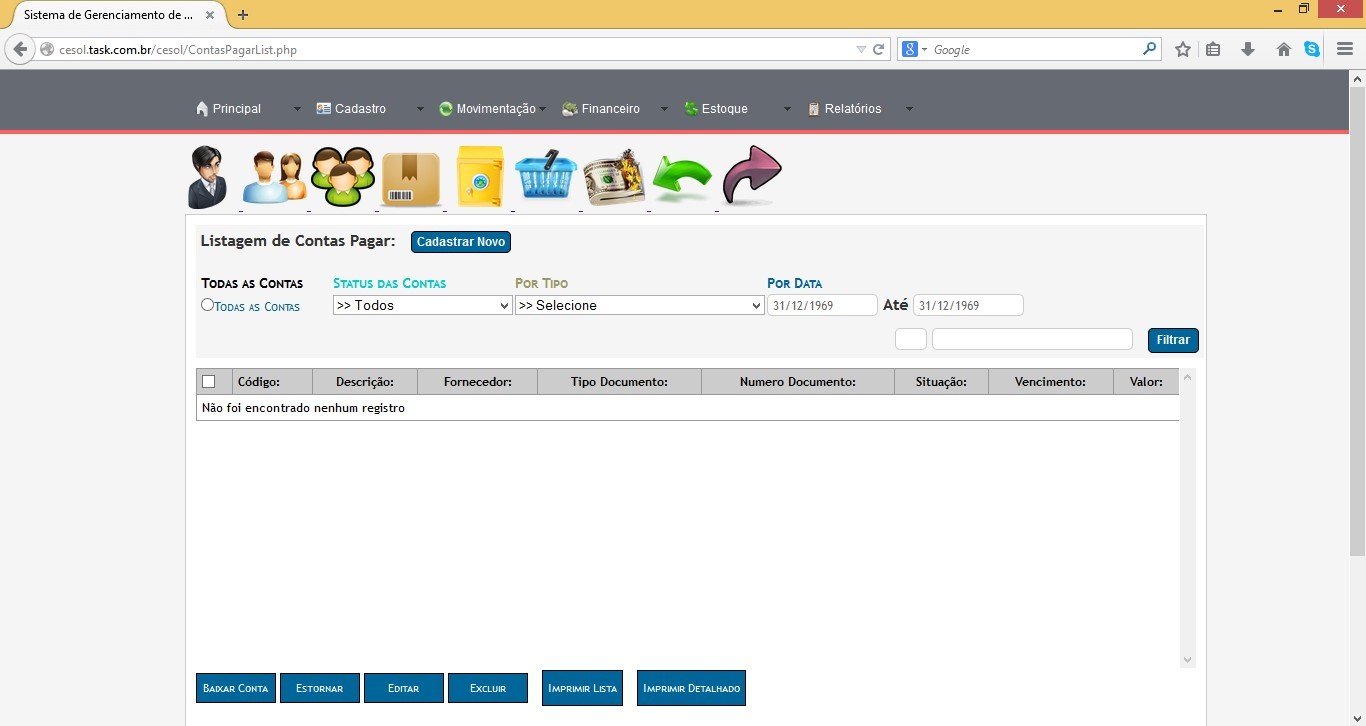Click the Baixar Conta button
This screenshot has width=1366, height=726.
click(x=236, y=688)
